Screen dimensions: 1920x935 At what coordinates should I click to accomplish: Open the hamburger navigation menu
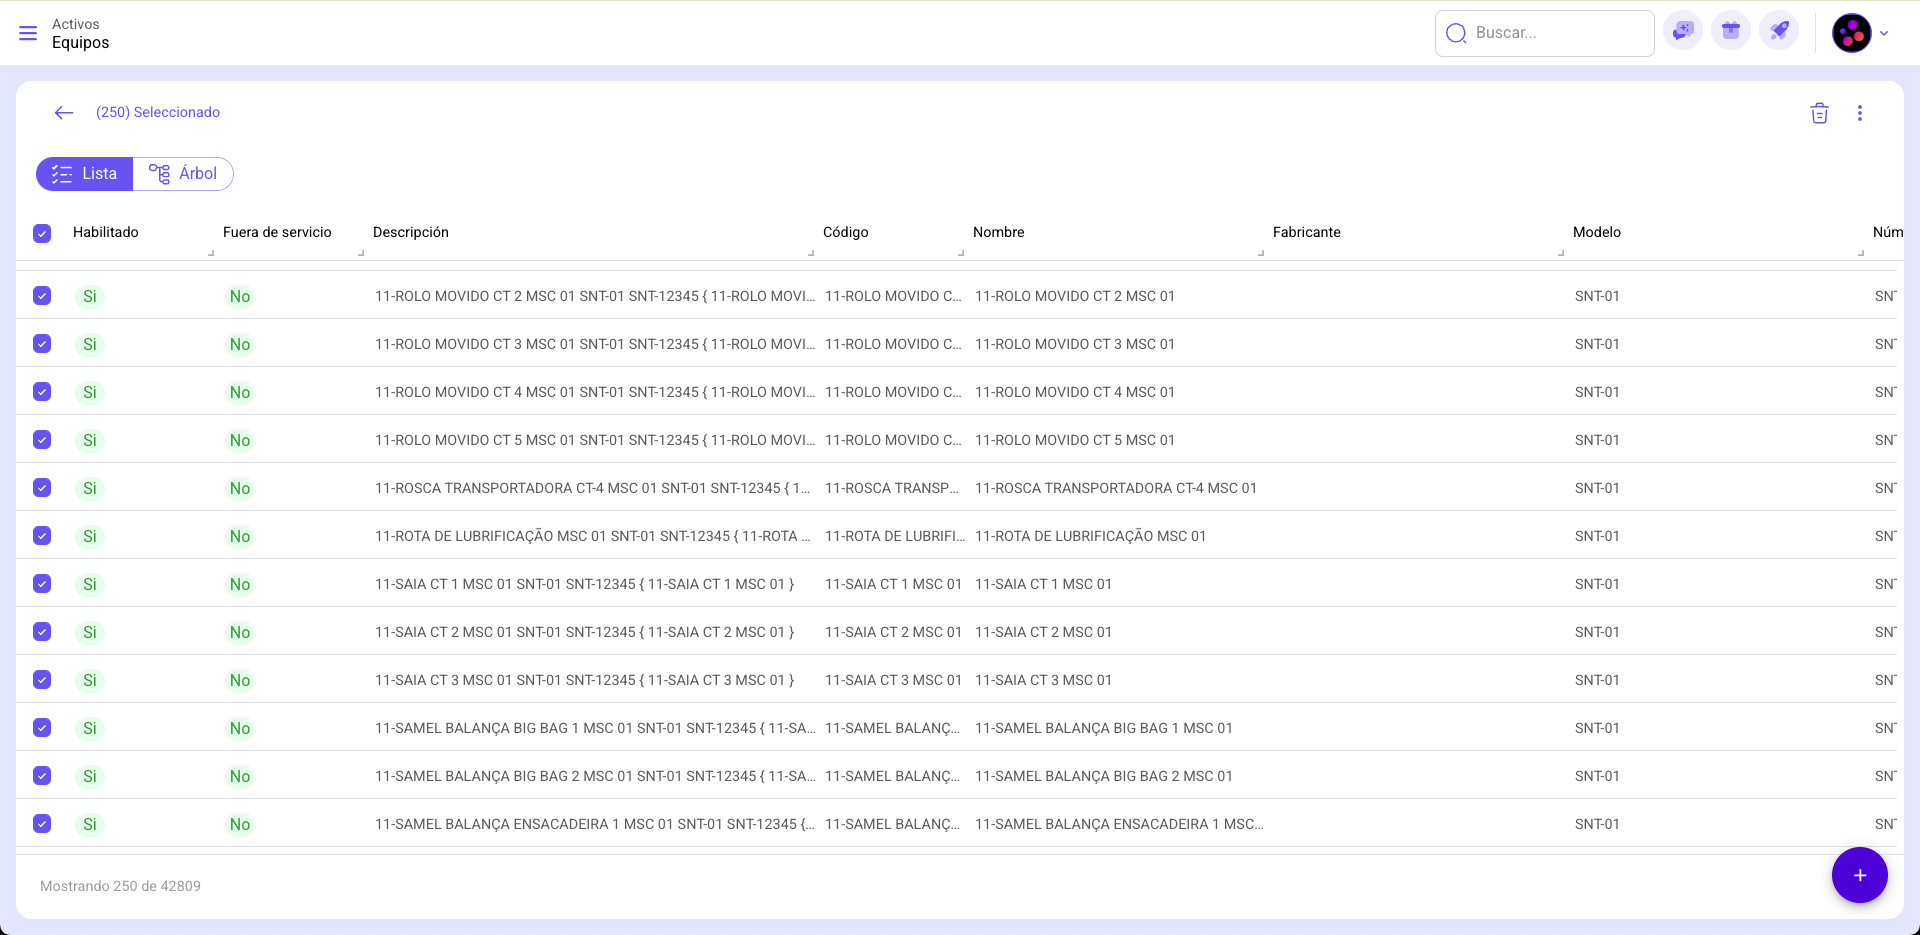pyautogui.click(x=28, y=34)
